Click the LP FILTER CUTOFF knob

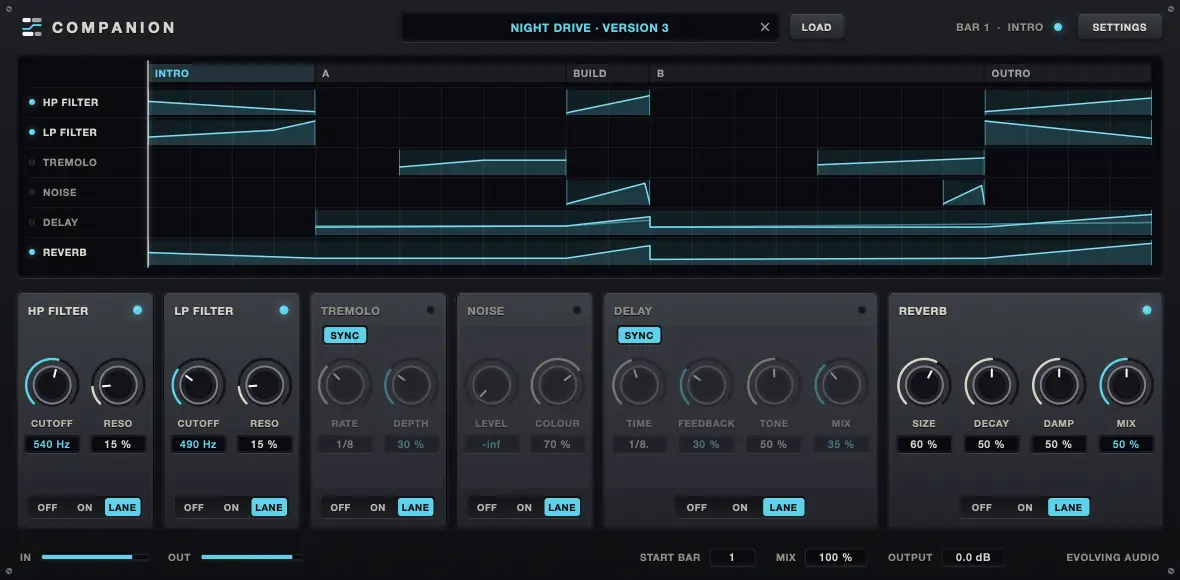click(199, 384)
